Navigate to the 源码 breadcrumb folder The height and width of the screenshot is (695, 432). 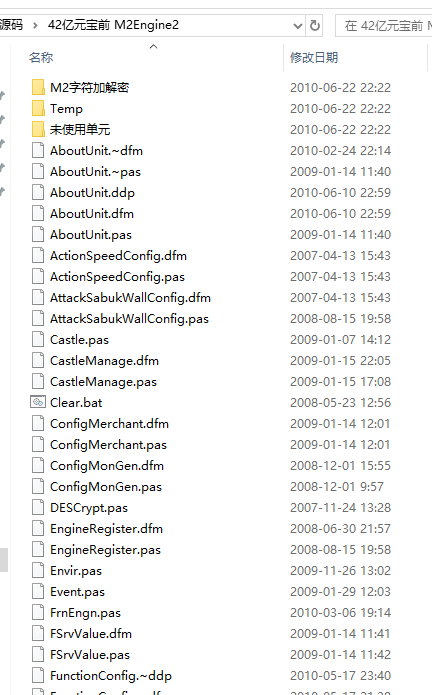click(11, 25)
